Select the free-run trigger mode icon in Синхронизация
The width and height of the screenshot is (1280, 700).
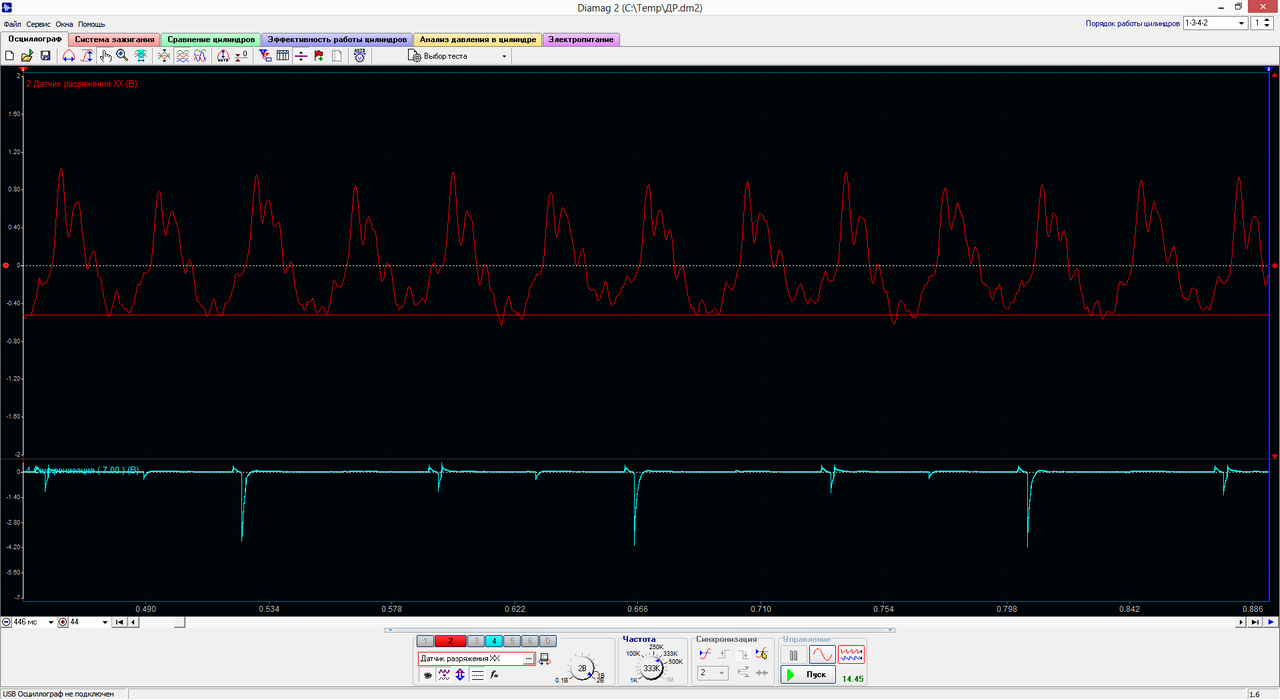[706, 655]
